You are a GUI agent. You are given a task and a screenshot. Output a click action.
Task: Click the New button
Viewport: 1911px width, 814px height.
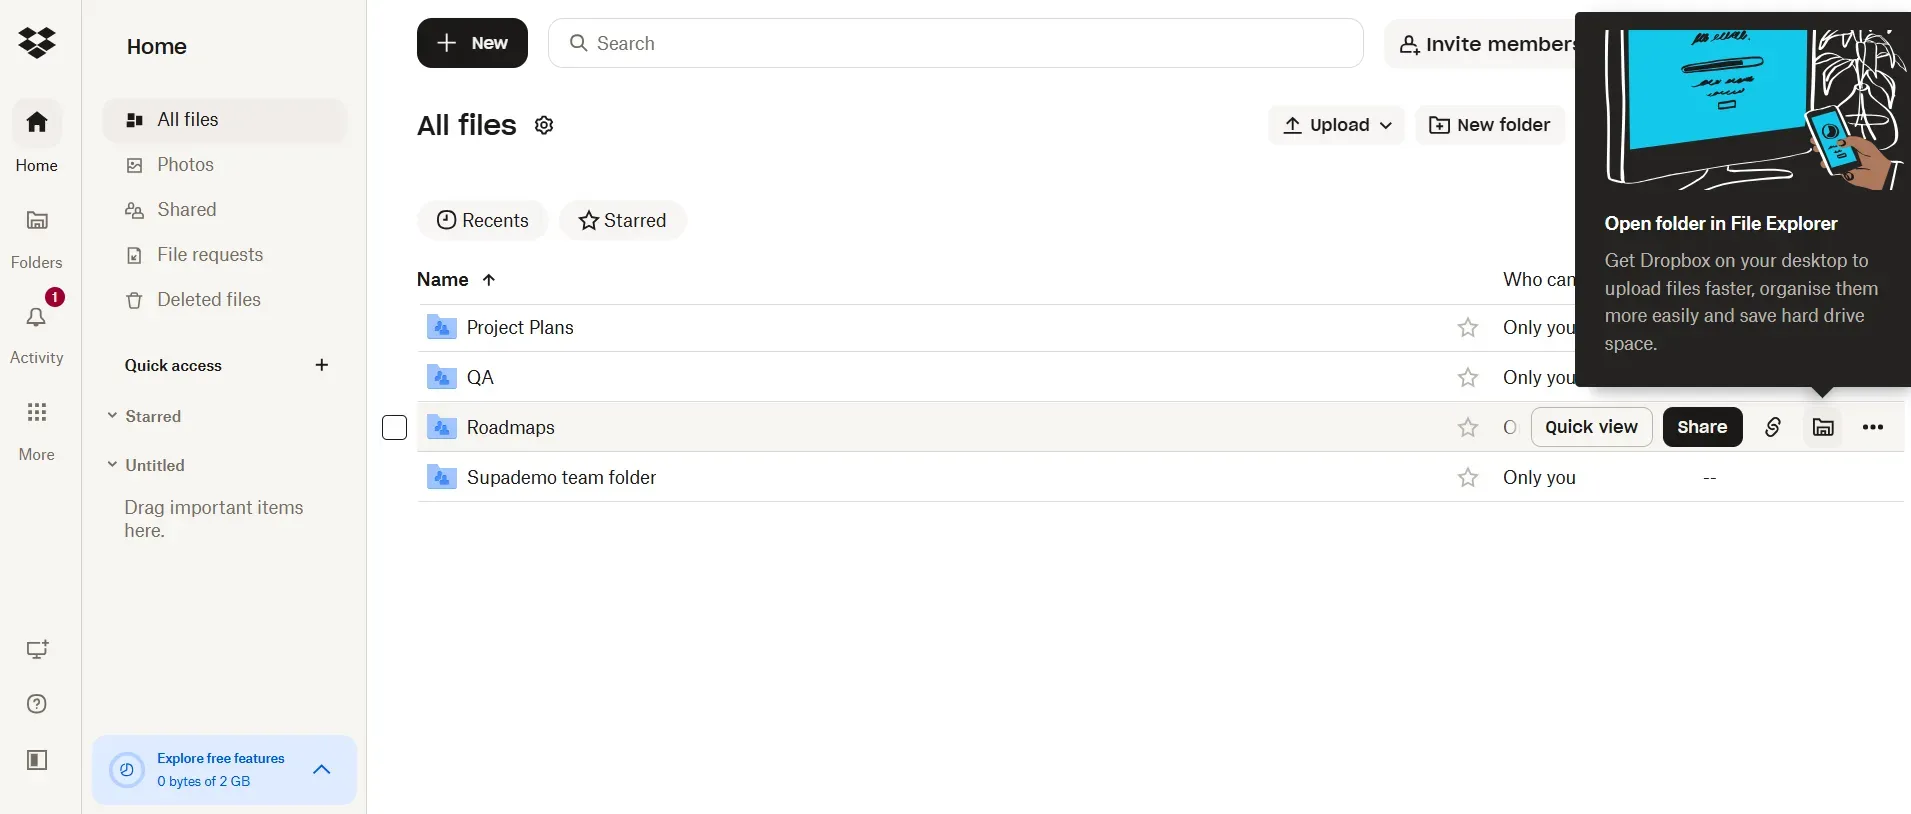pyautogui.click(x=473, y=43)
